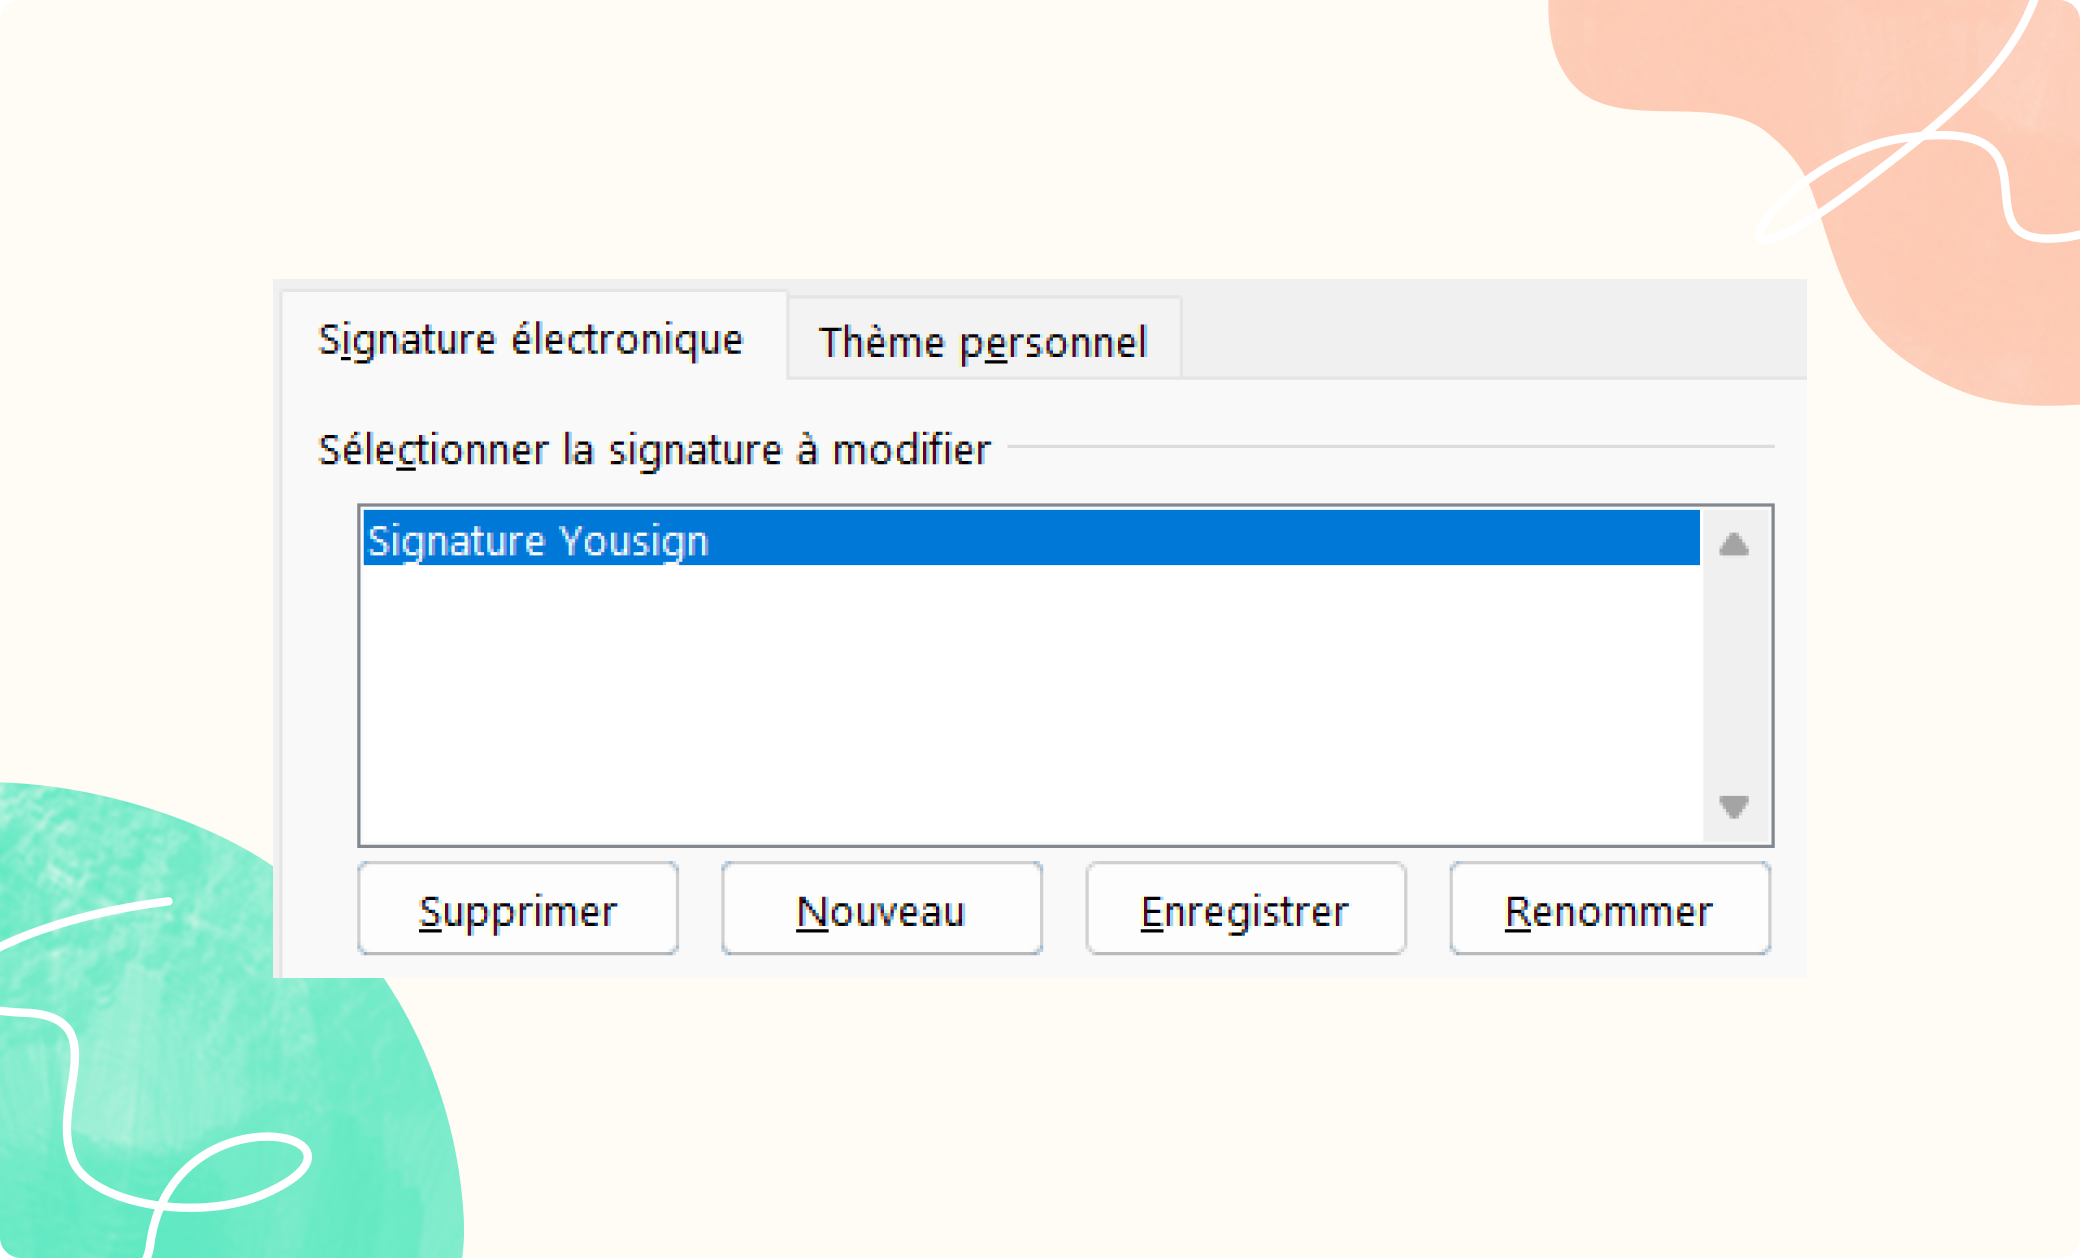Click the Sélectionner la signature à modifier label

click(650, 450)
